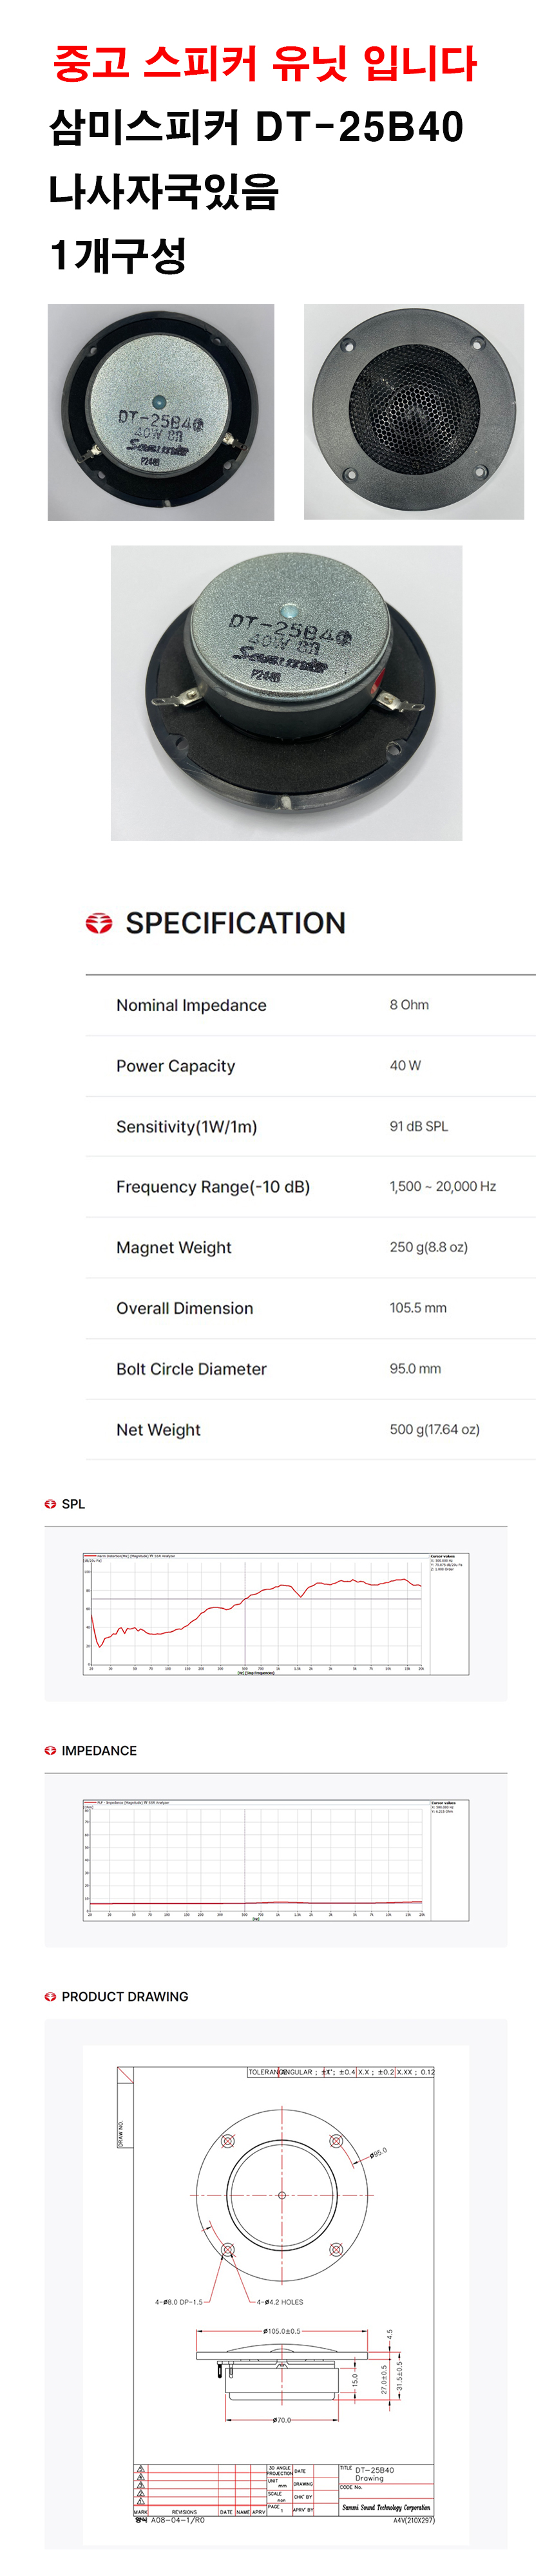The width and height of the screenshot is (554, 2576).
Task: Select the Power Capacity row label
Action: 175,1066
